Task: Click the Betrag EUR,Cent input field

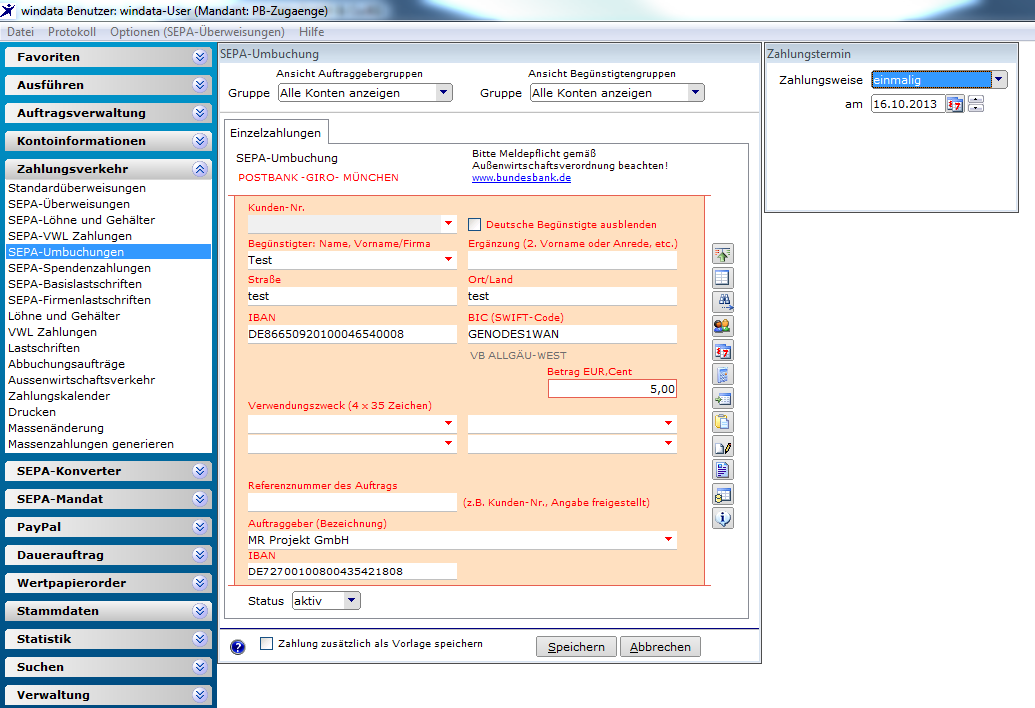Action: tap(613, 389)
